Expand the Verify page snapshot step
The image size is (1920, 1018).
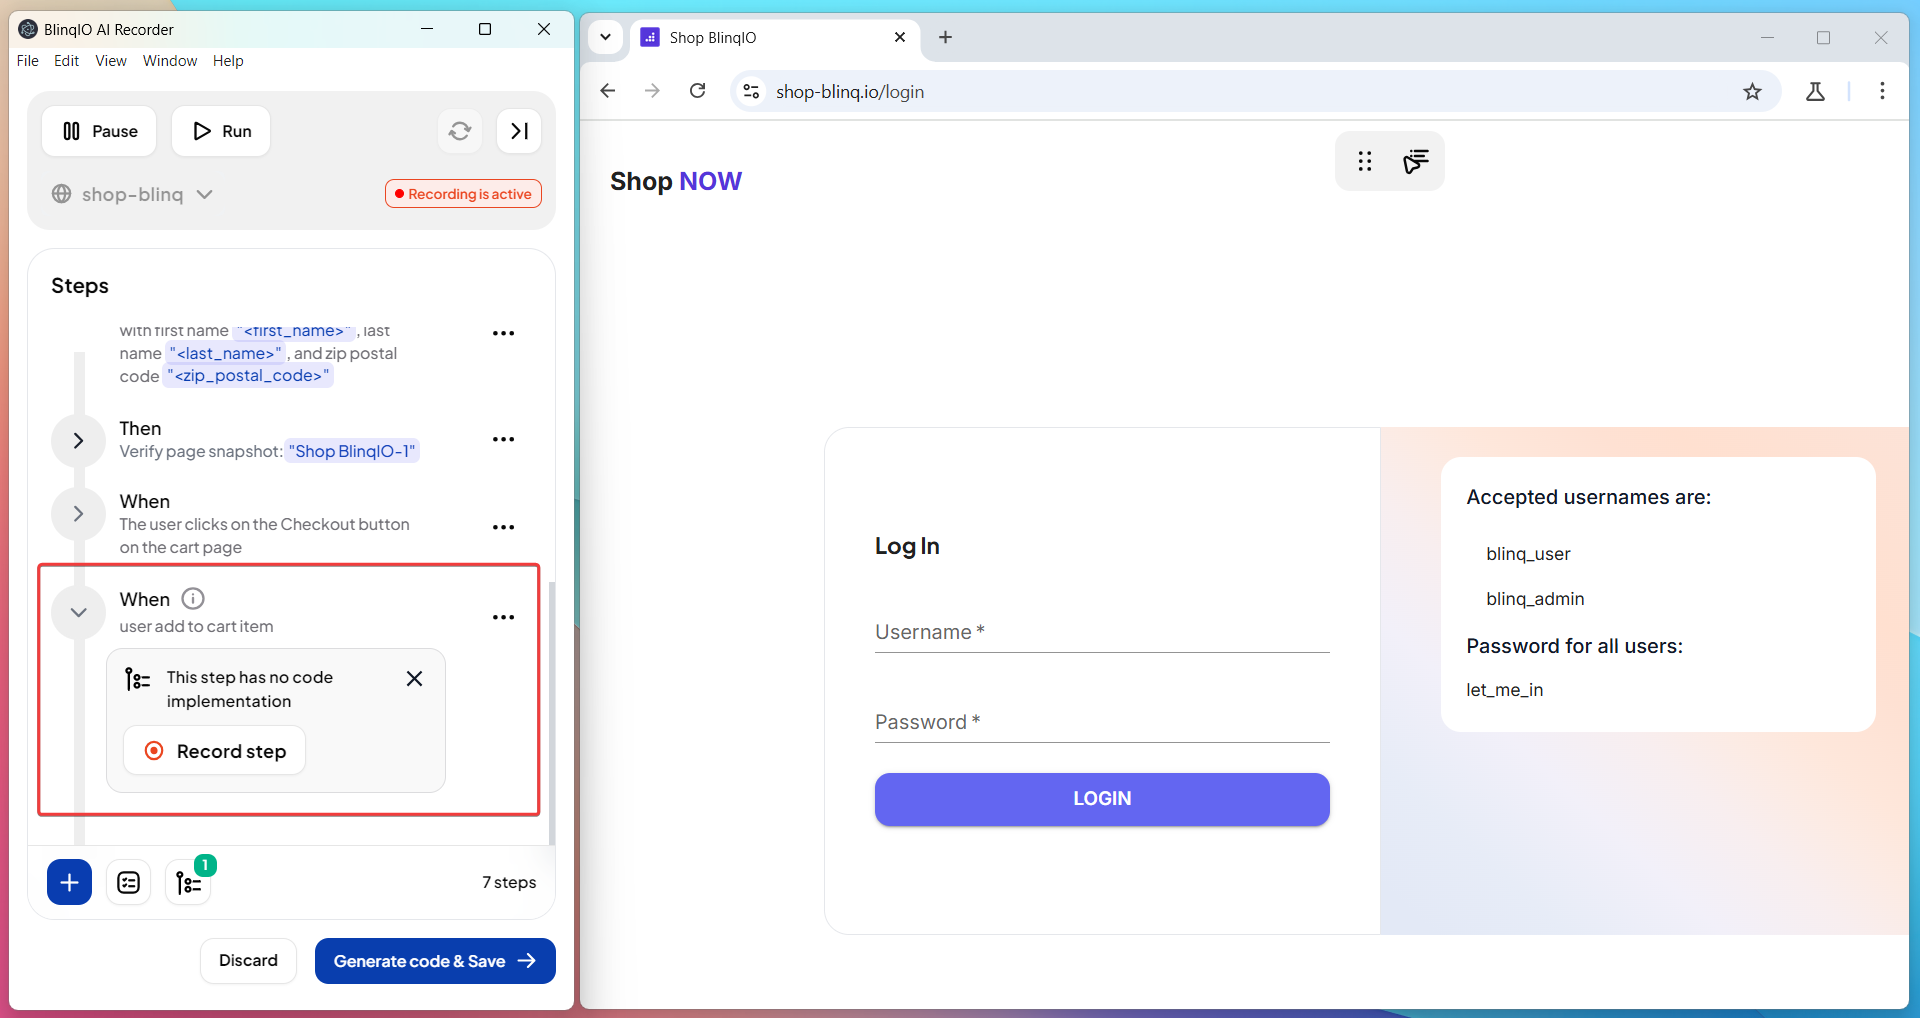78,440
